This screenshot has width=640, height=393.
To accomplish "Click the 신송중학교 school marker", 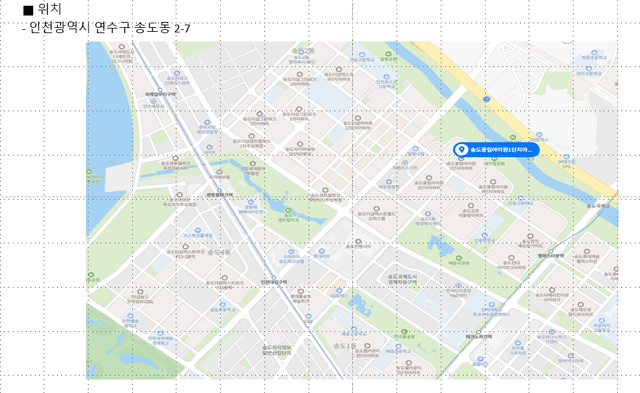I will tap(484, 235).
